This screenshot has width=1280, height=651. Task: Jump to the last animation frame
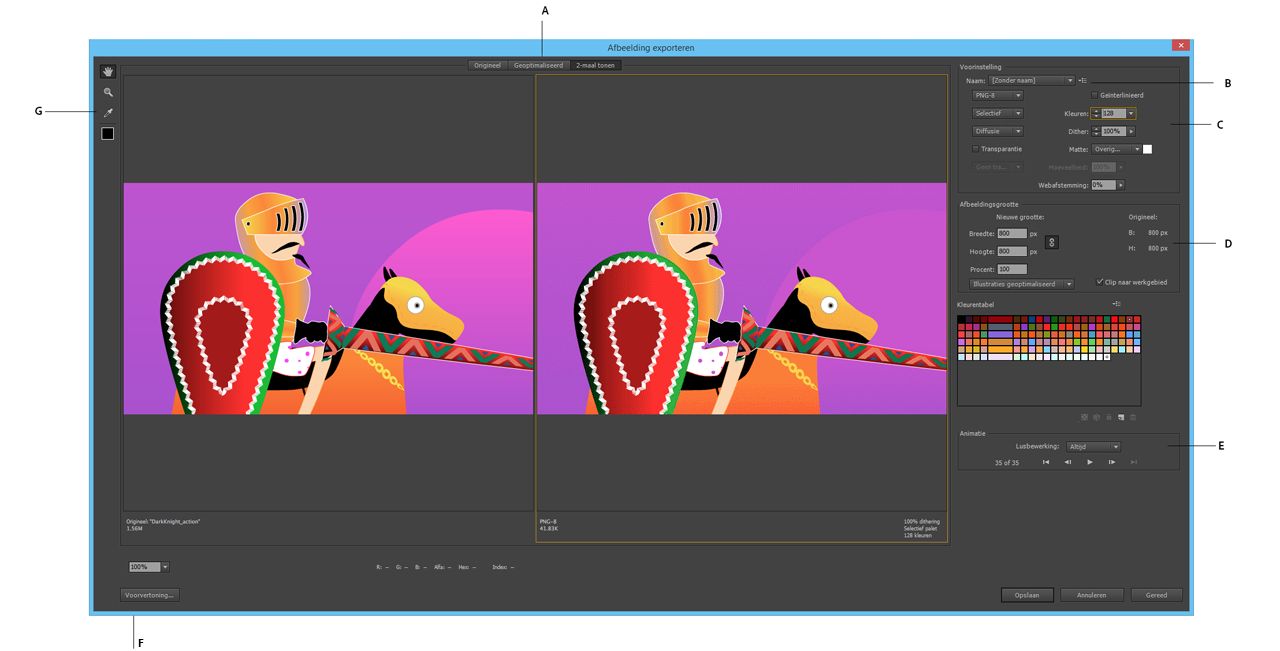pos(1134,462)
